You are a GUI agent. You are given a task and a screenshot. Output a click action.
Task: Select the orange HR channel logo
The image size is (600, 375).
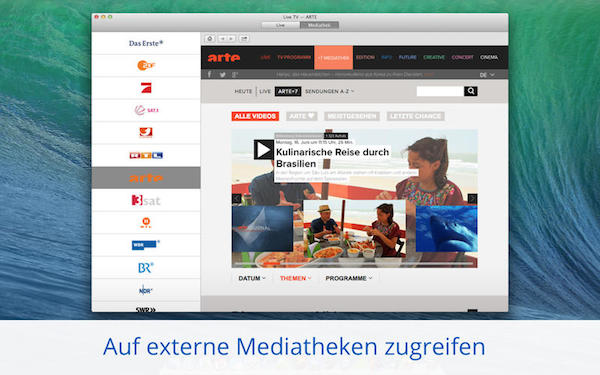146,222
